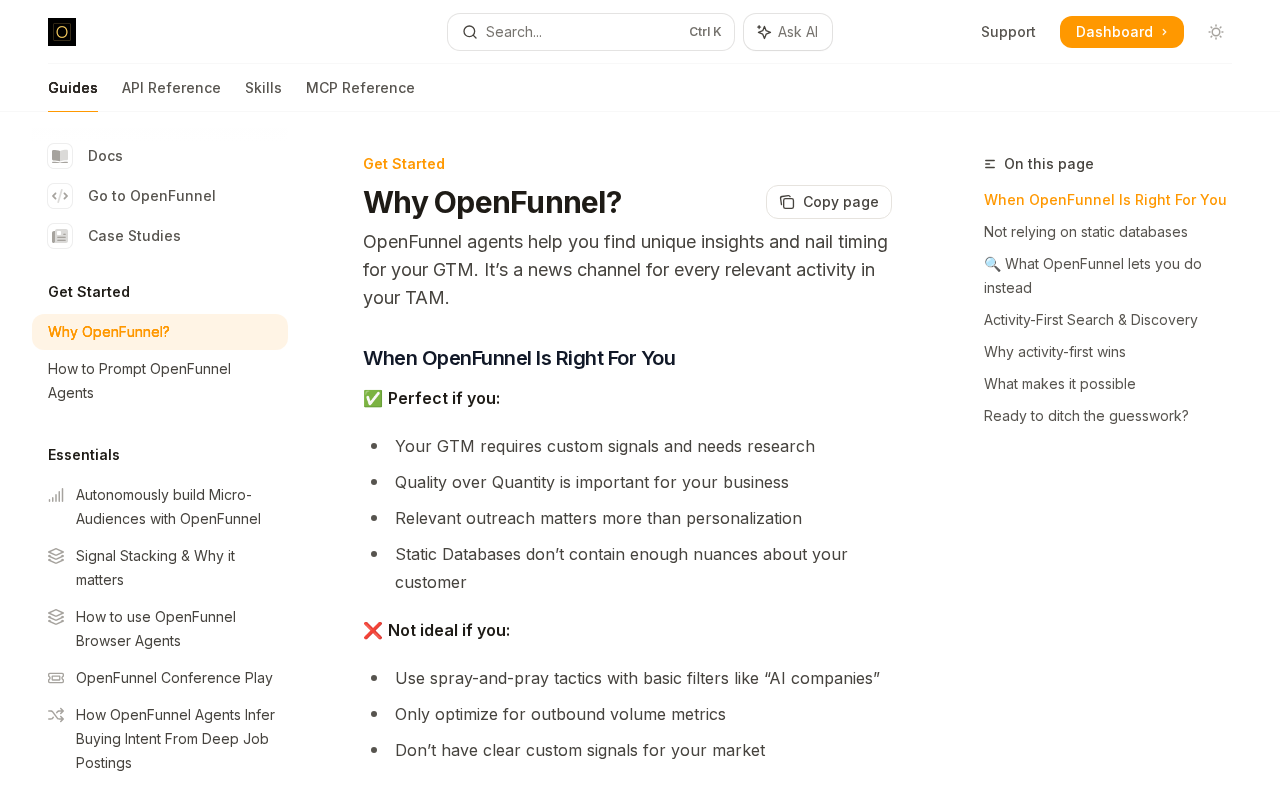Open the Support link
This screenshot has width=1280, height=800.
[1008, 32]
